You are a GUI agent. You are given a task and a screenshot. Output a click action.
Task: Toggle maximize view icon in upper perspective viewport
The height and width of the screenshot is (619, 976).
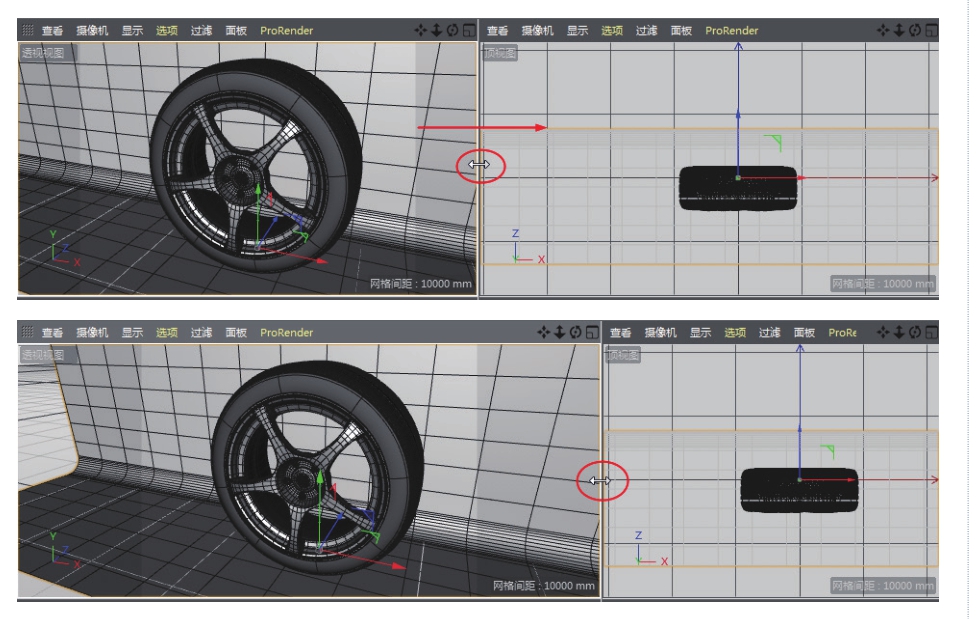pos(468,31)
